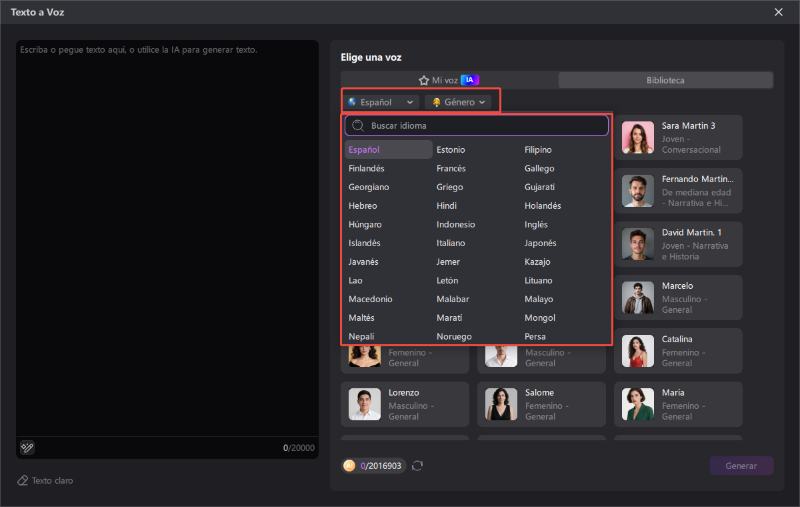Pick Jemer language
The height and width of the screenshot is (507, 800).
(448, 262)
